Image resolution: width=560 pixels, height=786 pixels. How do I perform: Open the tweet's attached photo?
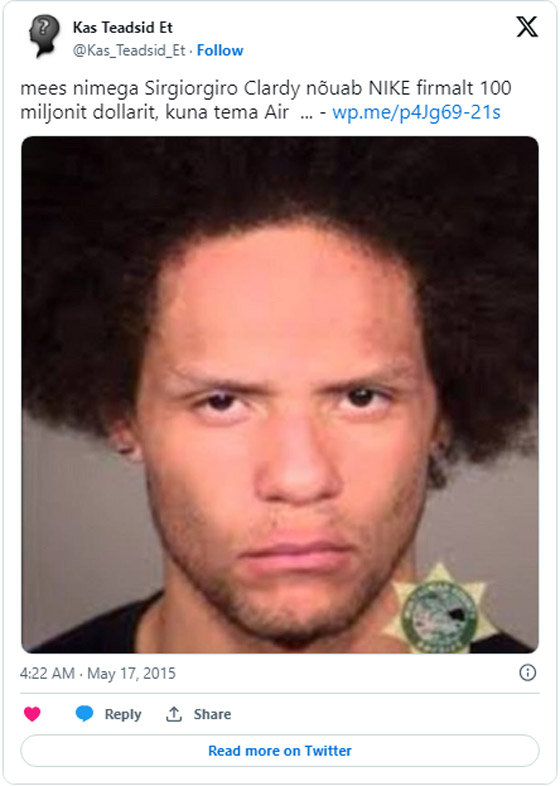coord(280,395)
